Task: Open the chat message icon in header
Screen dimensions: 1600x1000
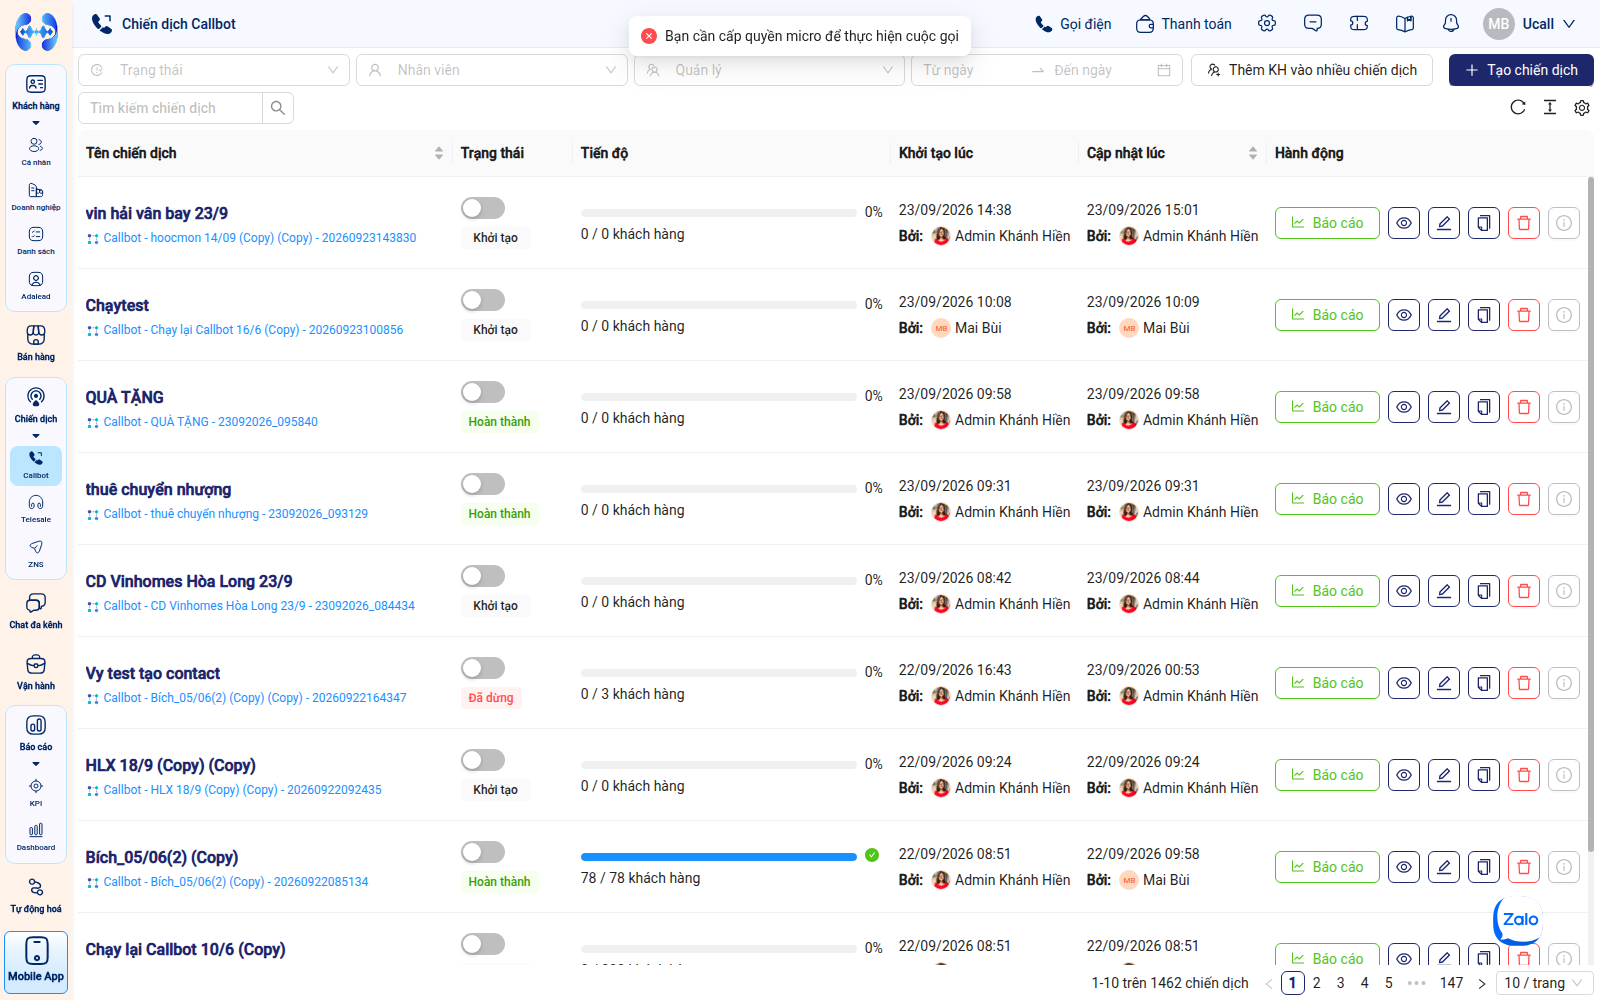Action: 1313,23
